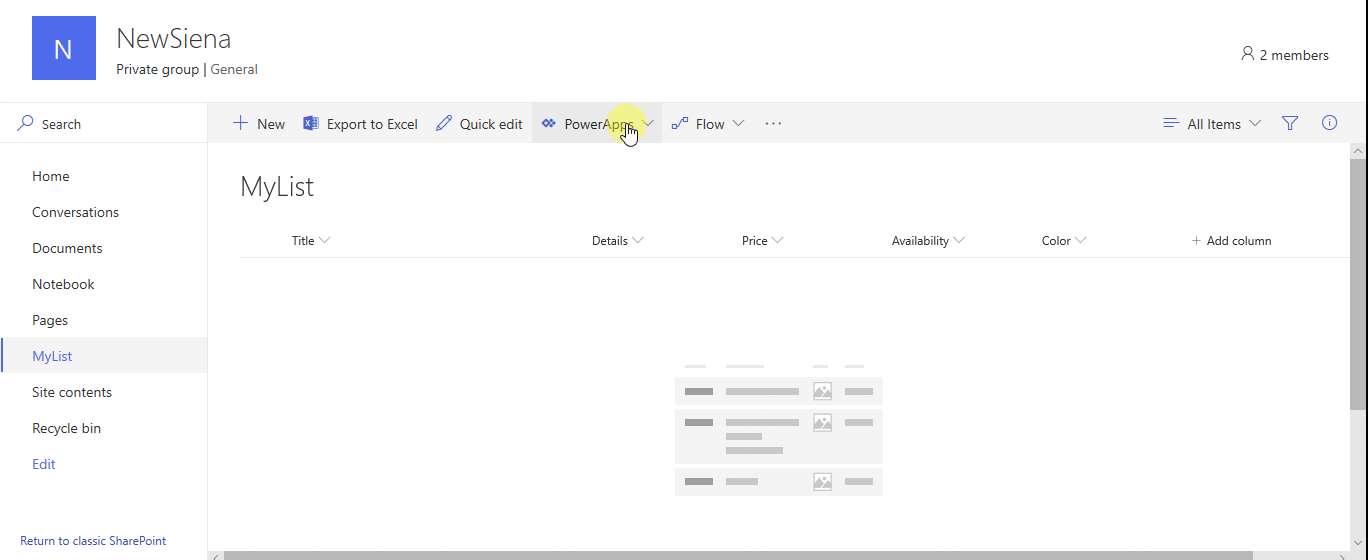Viewport: 1368px width, 560px height.
Task: Click the plus icon beside New
Action: pos(240,123)
